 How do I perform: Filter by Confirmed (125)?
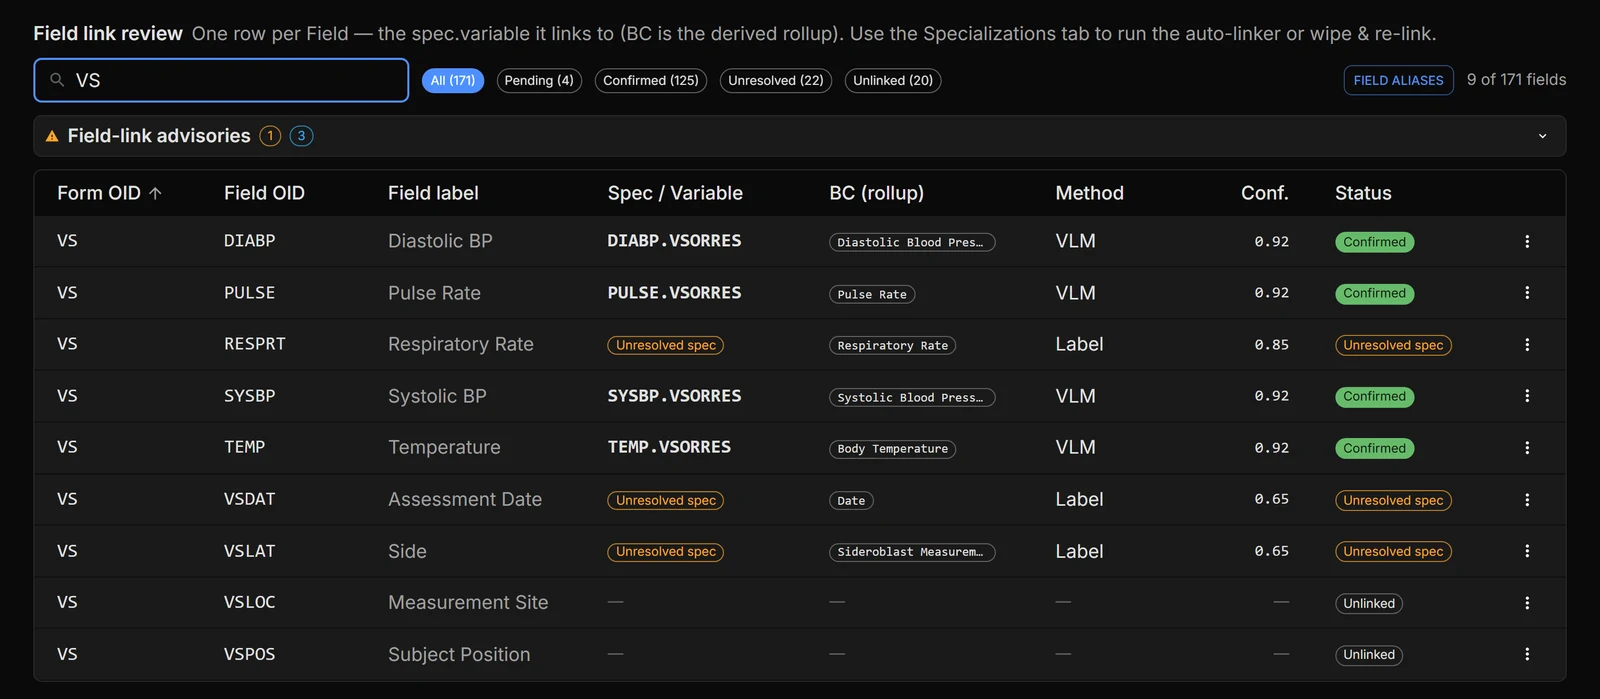651,80
